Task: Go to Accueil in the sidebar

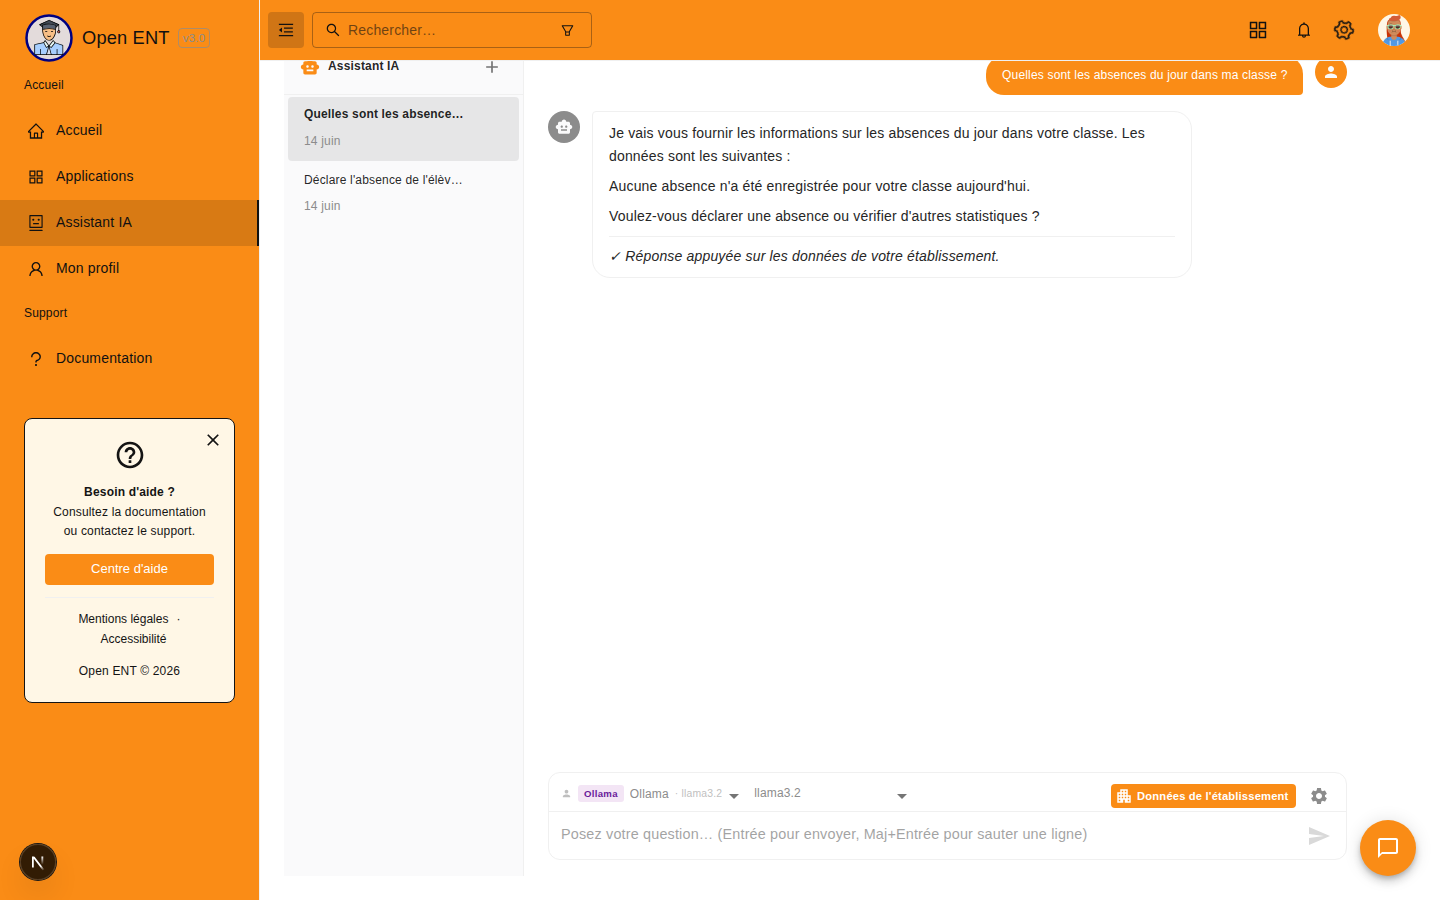Action: [129, 130]
